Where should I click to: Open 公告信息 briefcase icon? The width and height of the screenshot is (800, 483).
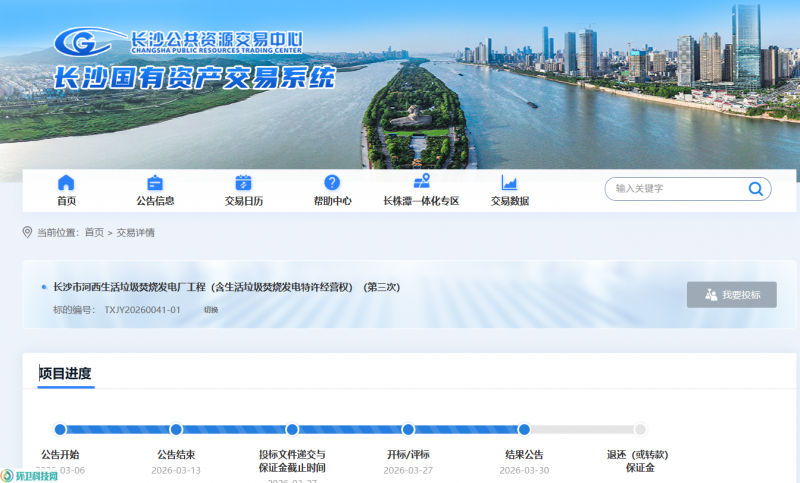coord(155,183)
